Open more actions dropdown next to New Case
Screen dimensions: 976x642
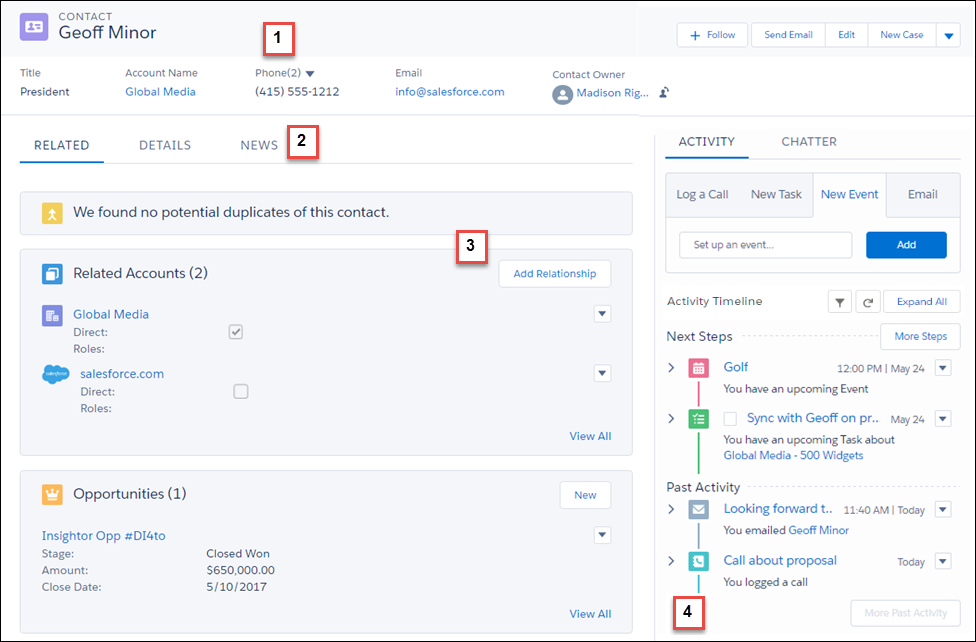click(x=949, y=35)
